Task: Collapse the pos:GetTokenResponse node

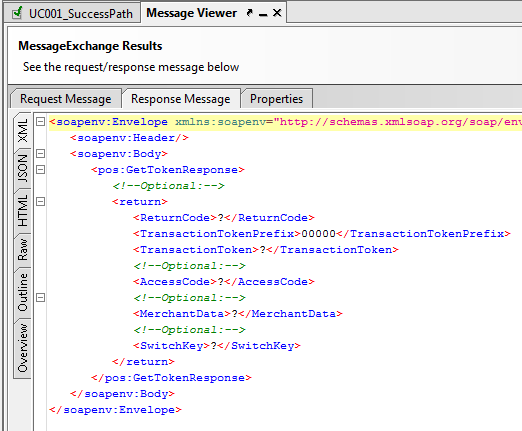Action: 40,170
